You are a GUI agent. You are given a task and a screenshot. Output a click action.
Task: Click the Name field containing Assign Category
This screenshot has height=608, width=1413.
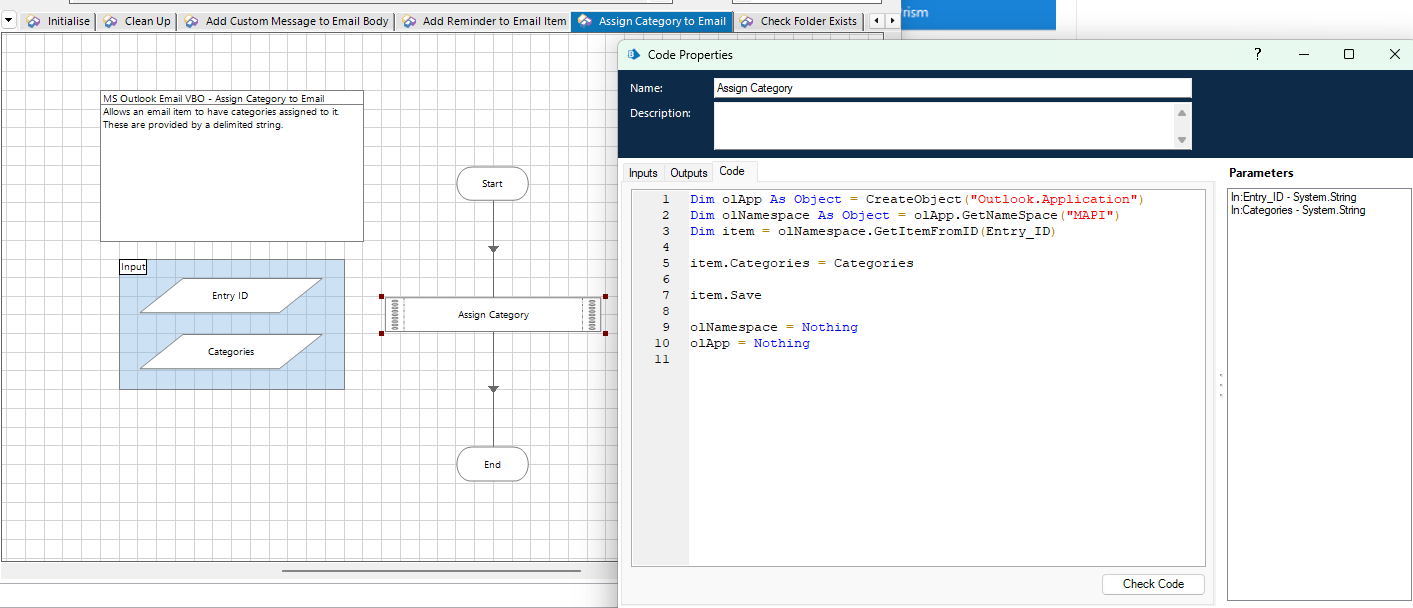[x=953, y=88]
